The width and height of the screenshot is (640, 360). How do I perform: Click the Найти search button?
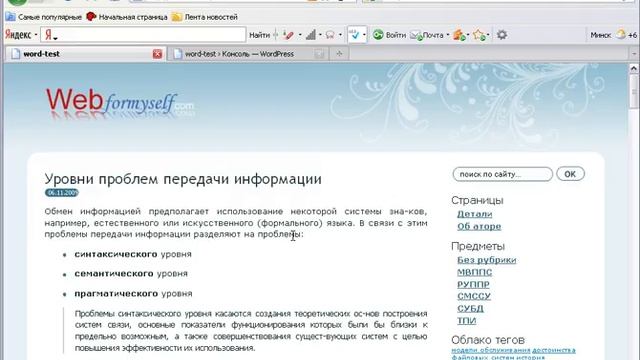pos(260,35)
